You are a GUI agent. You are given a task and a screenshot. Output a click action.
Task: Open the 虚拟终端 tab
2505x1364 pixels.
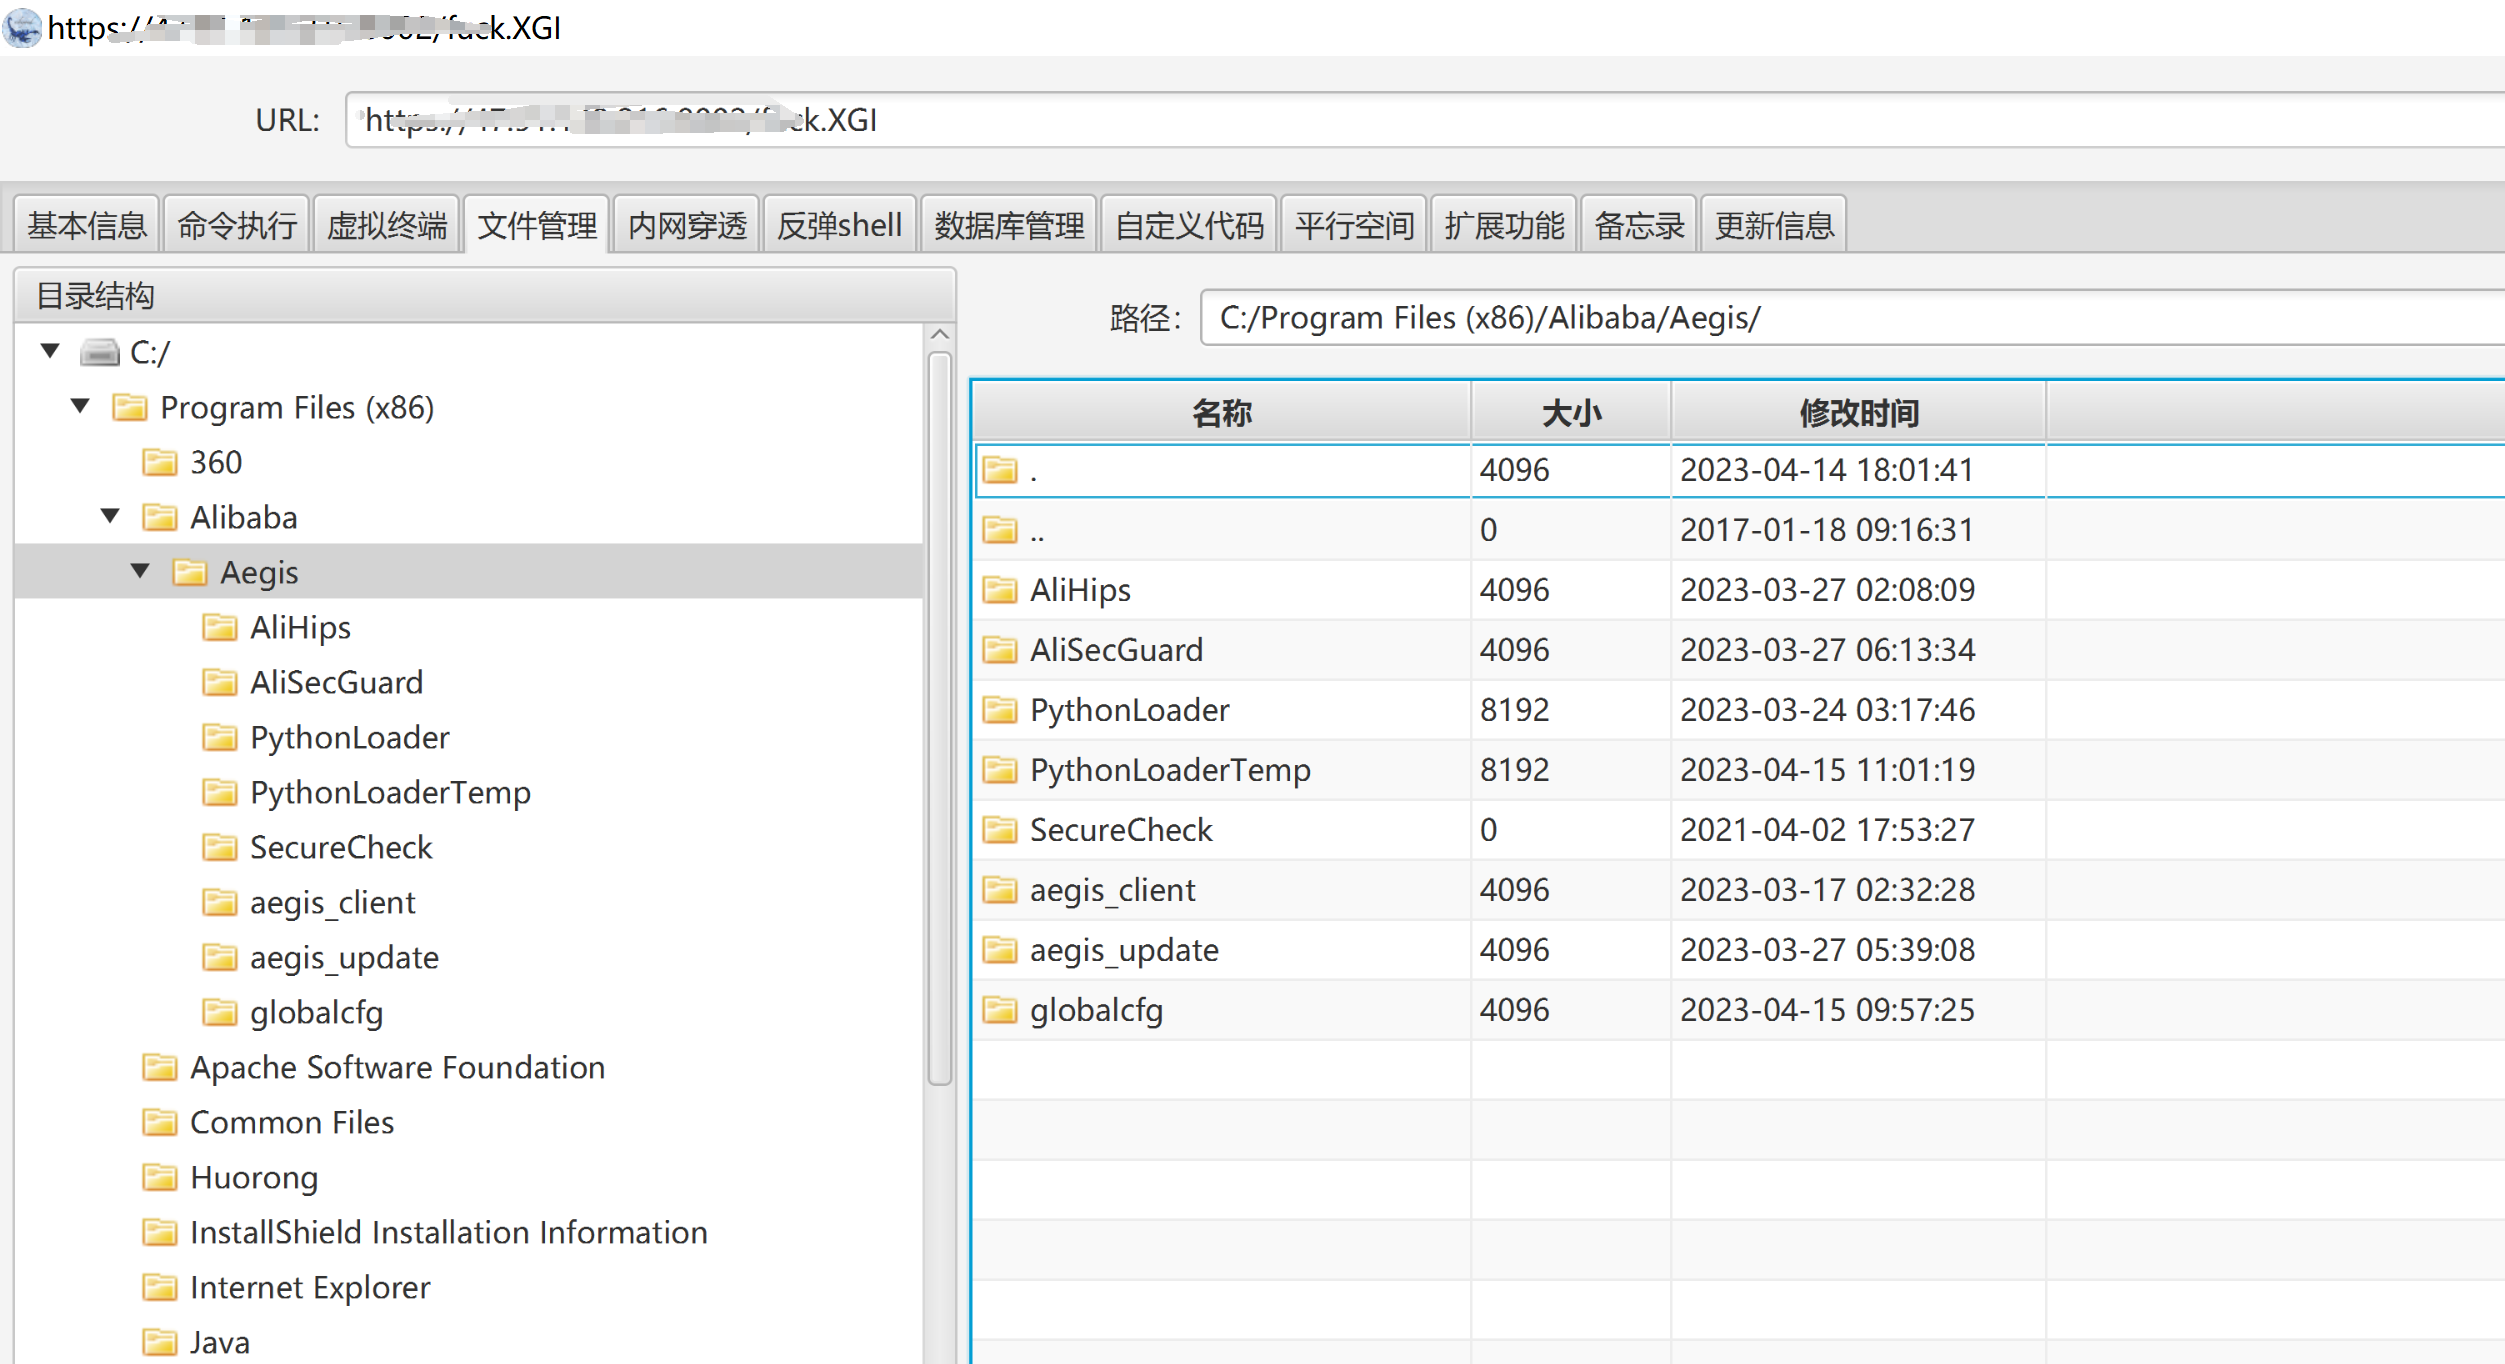coord(387,226)
